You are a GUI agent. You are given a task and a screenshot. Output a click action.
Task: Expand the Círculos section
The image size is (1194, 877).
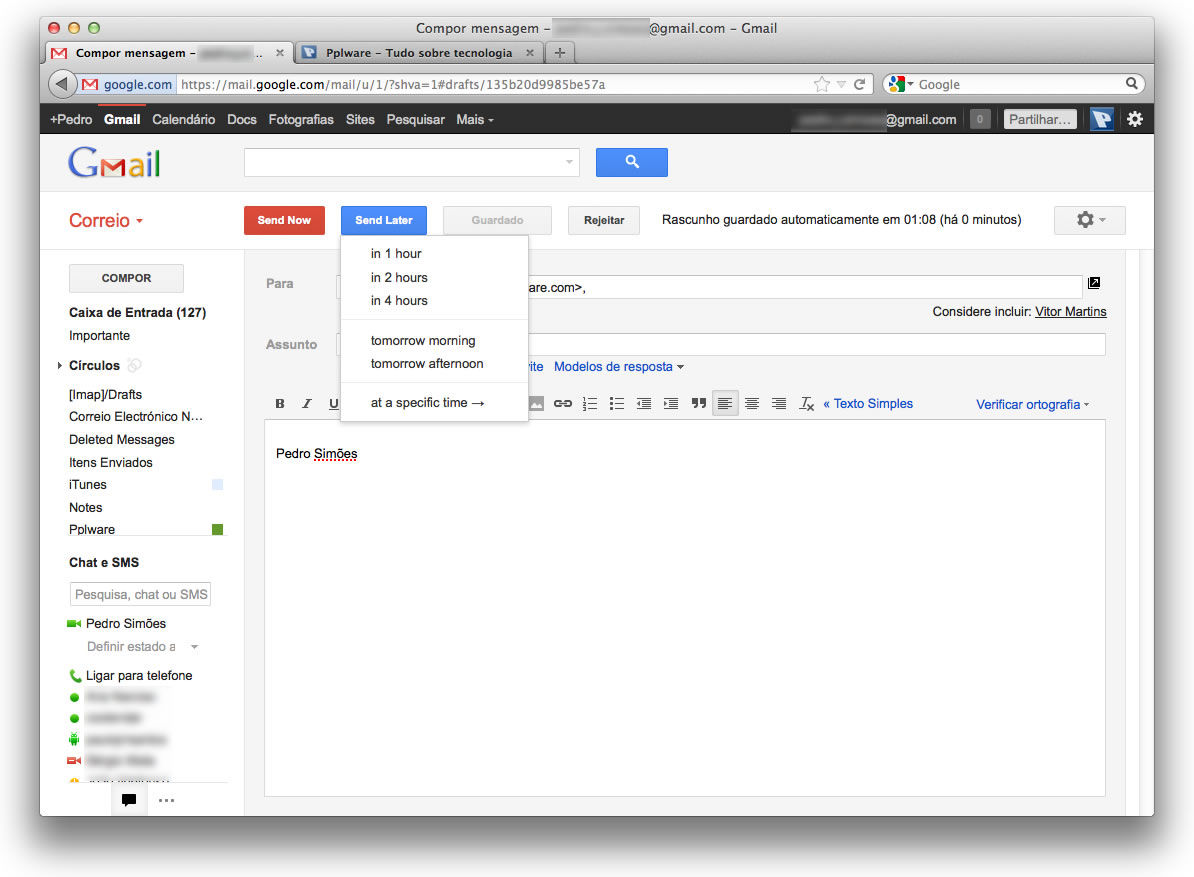click(59, 366)
